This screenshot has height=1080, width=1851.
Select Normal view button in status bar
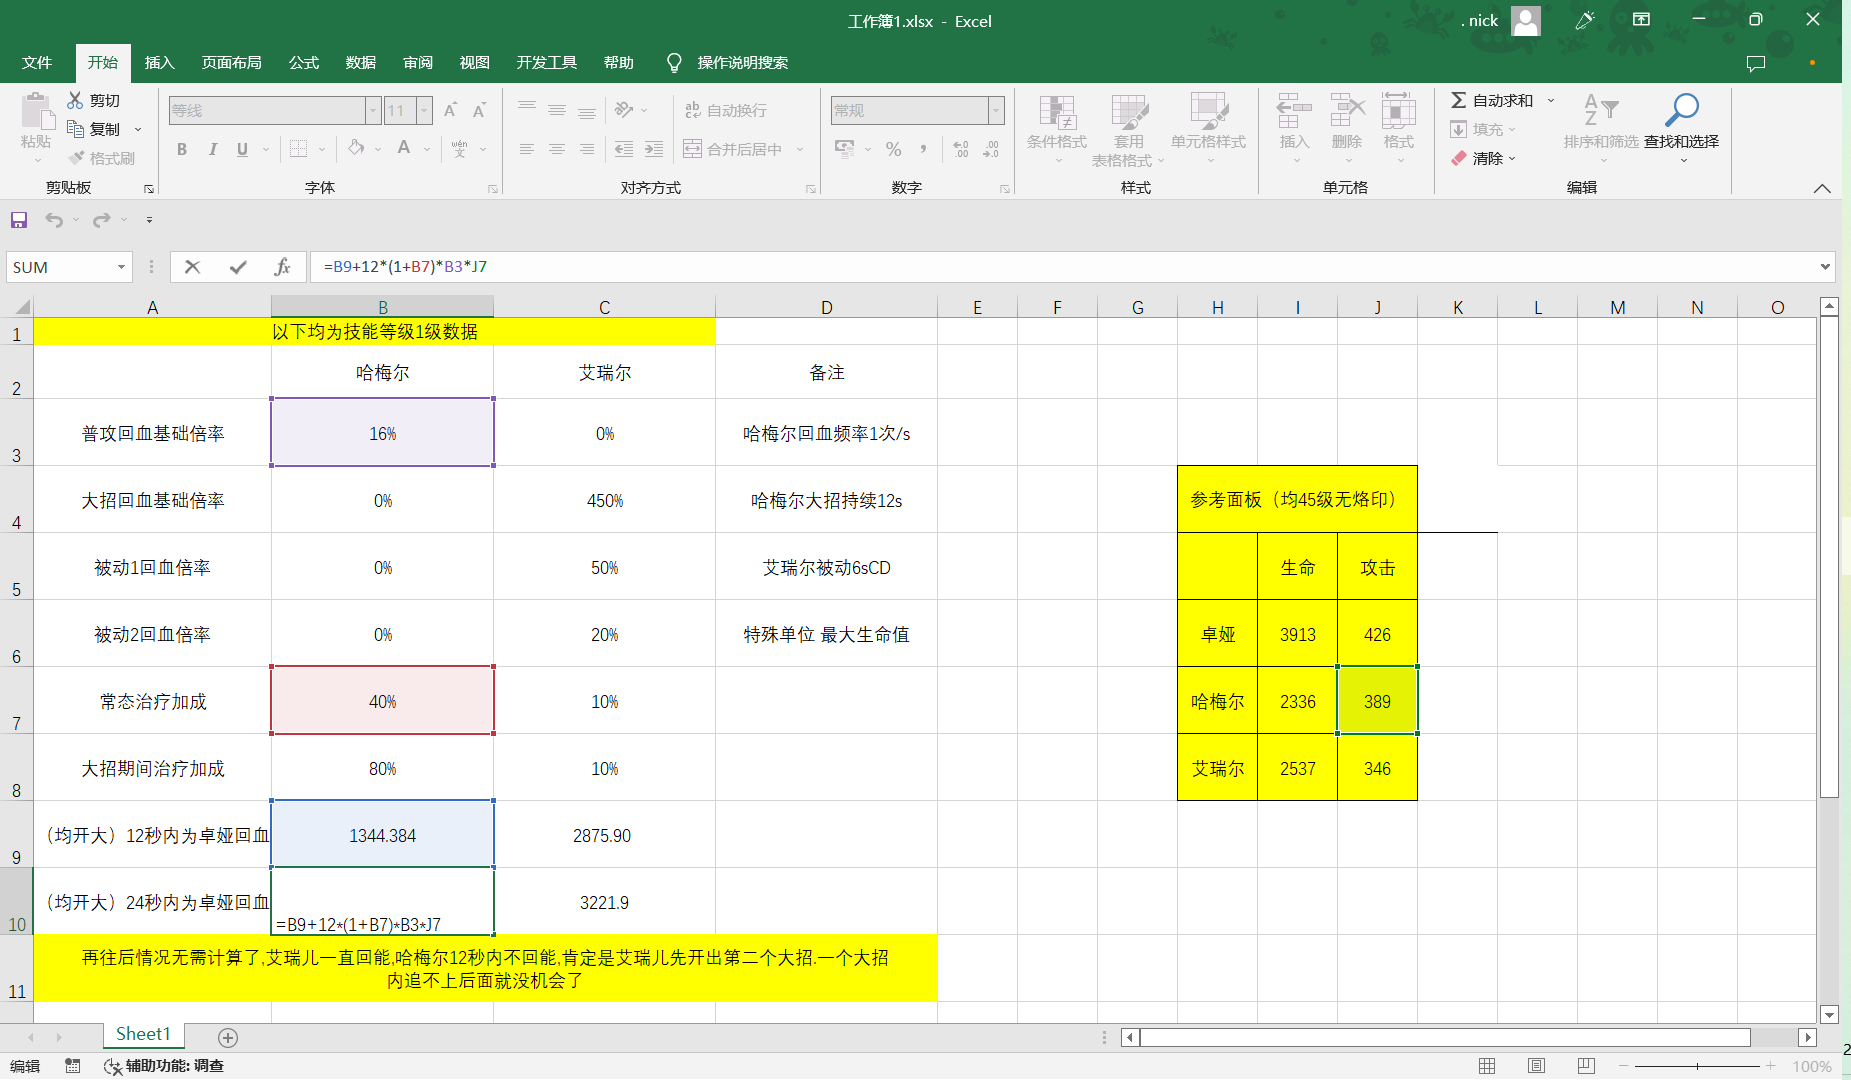(1487, 1066)
